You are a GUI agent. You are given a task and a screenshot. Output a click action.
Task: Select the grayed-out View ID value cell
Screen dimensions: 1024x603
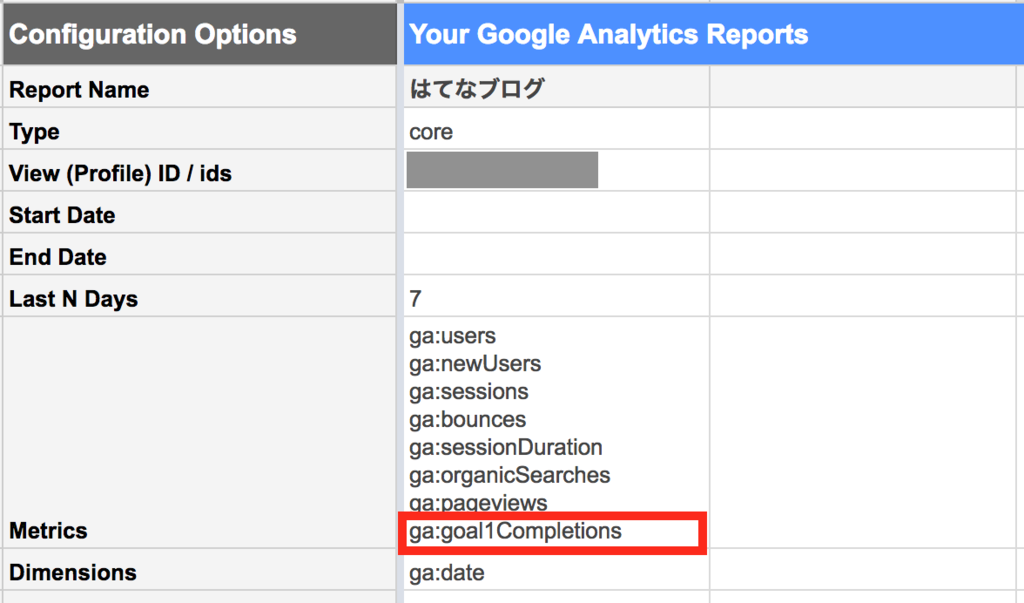click(x=502, y=171)
